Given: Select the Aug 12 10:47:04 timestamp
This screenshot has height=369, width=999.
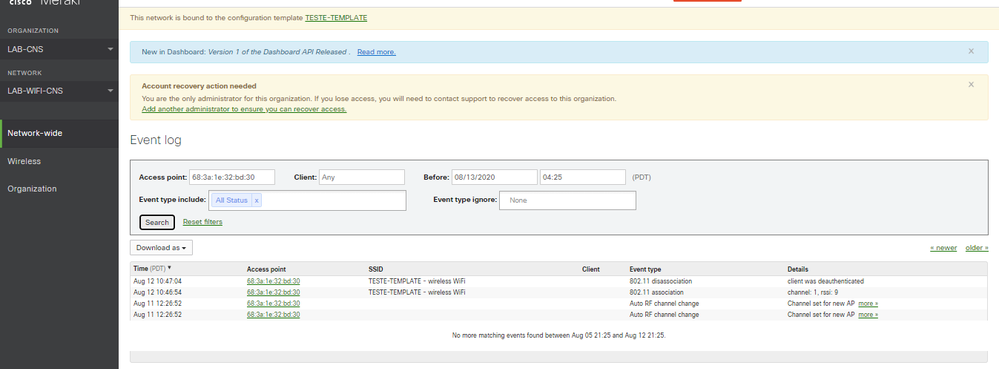Looking at the screenshot, I should [x=157, y=281].
